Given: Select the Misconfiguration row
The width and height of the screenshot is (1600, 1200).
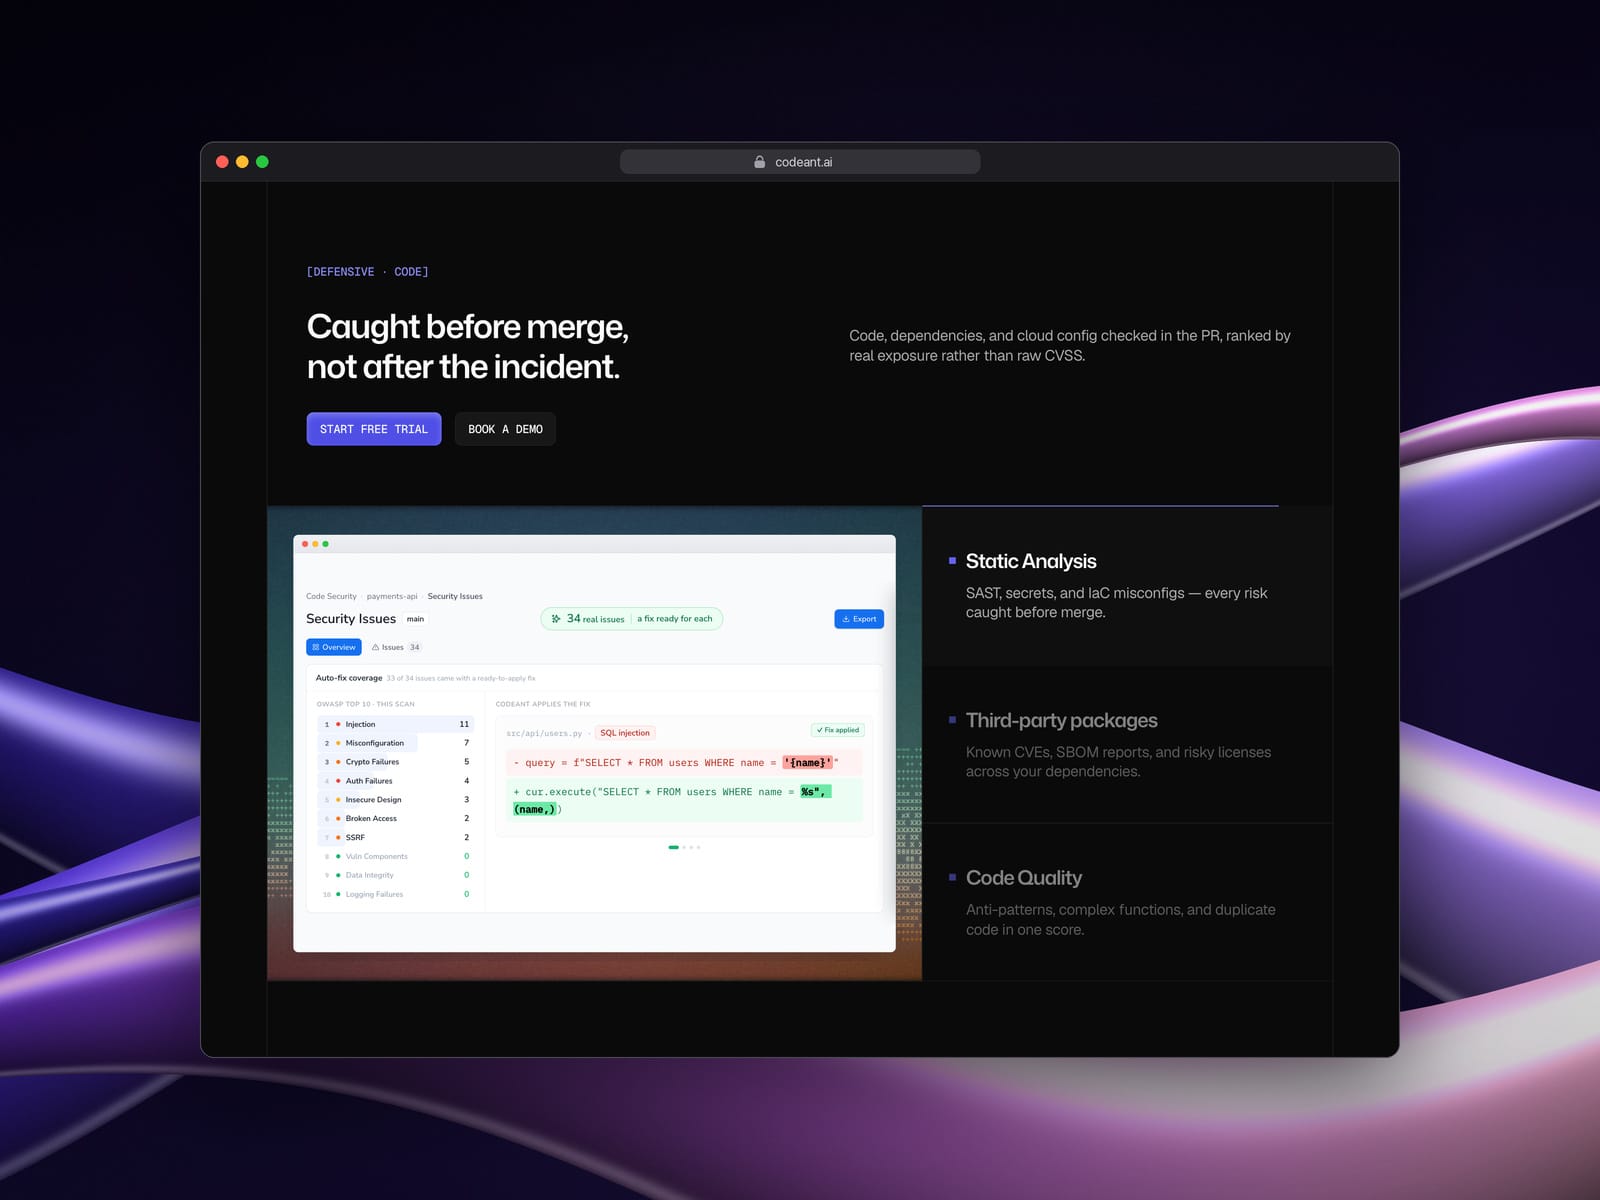Looking at the screenshot, I should coord(396,743).
